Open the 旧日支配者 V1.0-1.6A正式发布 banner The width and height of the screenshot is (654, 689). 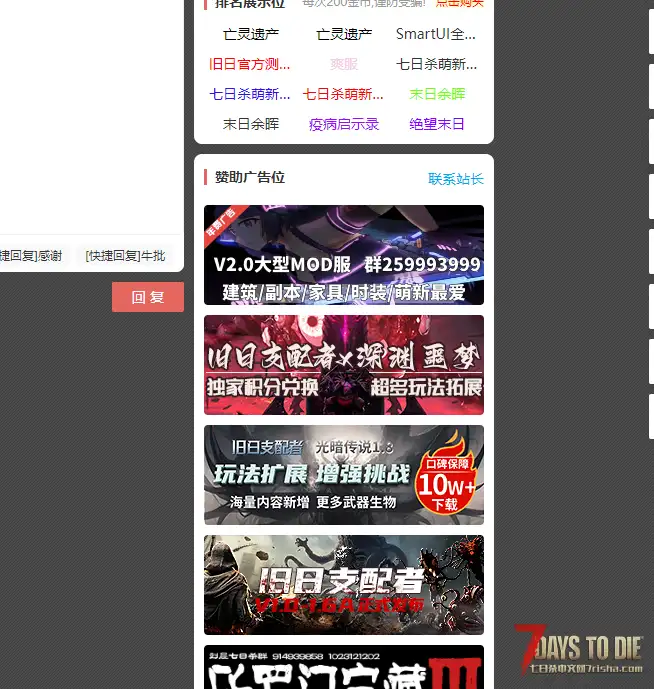344,585
